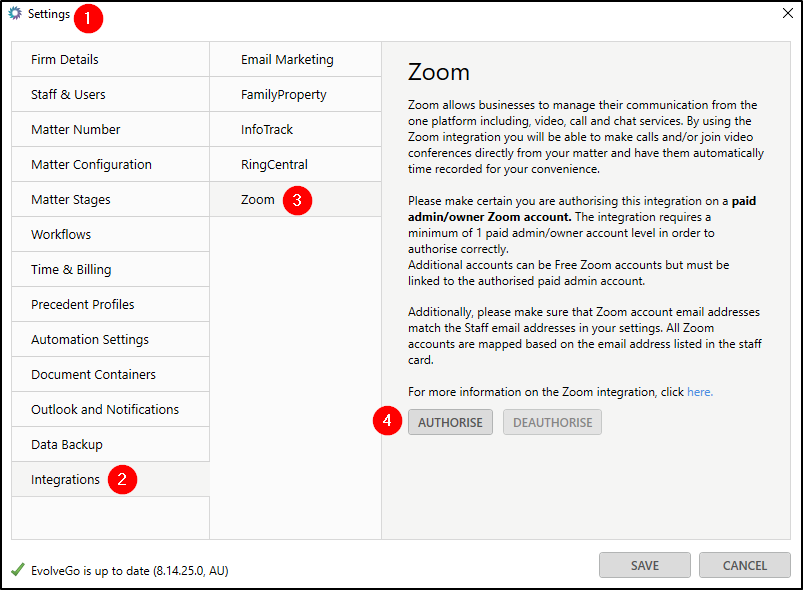This screenshot has width=803, height=590.
Task: Select Email Marketing integration
Action: tap(295, 59)
